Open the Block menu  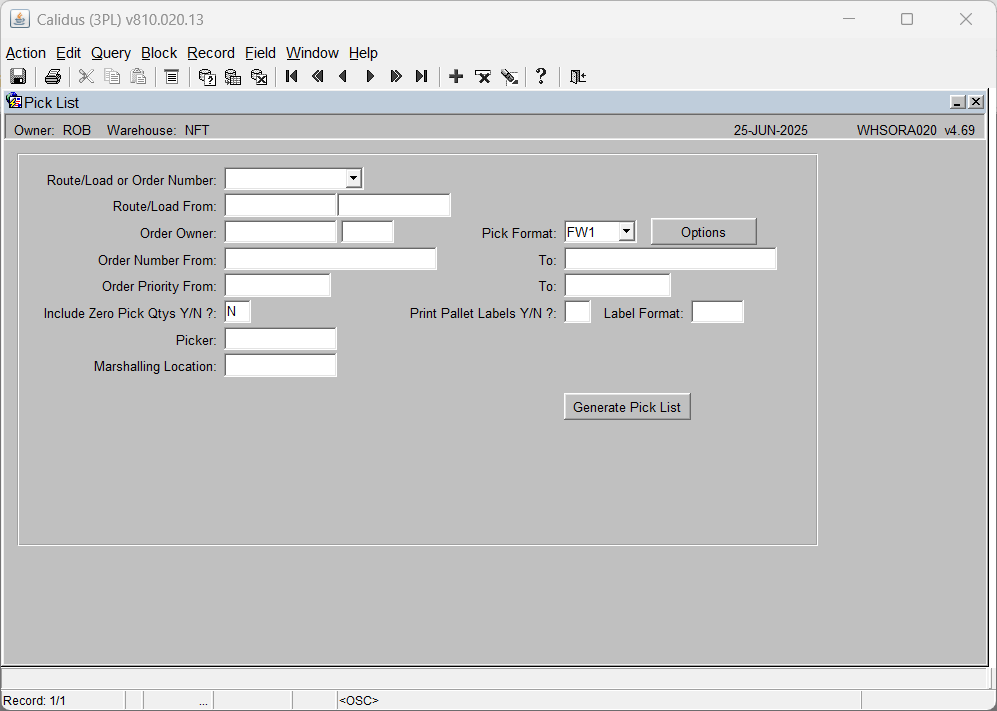coord(159,53)
